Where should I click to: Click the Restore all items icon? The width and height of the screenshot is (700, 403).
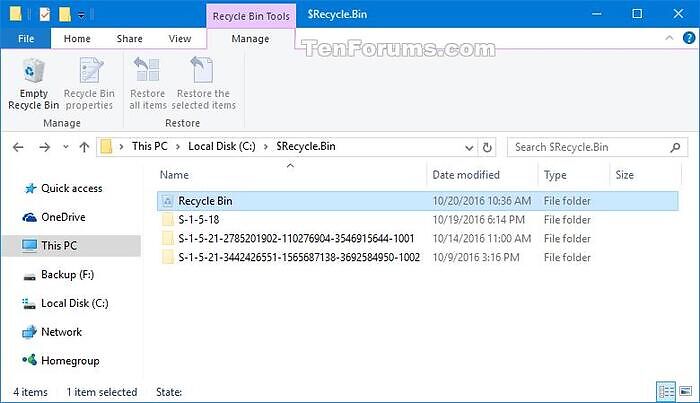pos(148,80)
